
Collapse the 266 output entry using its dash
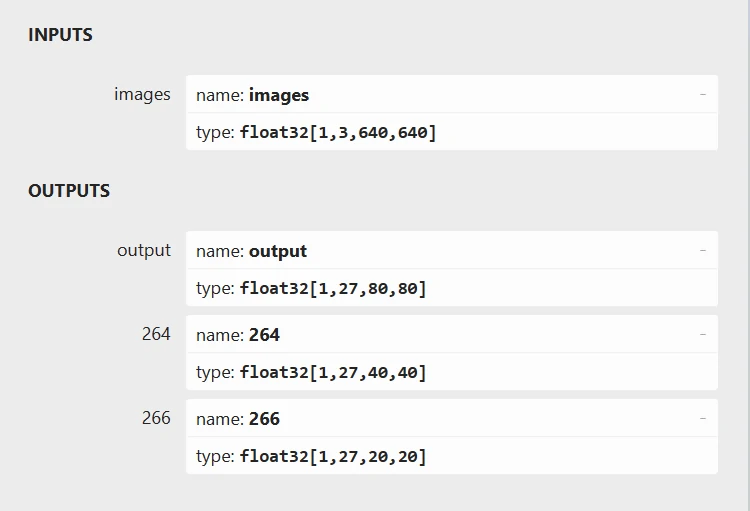point(702,418)
